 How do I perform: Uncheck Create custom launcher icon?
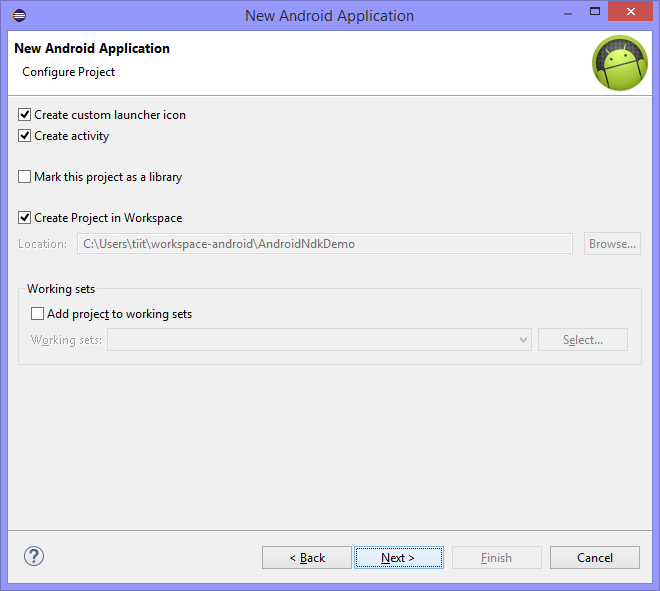(25, 115)
